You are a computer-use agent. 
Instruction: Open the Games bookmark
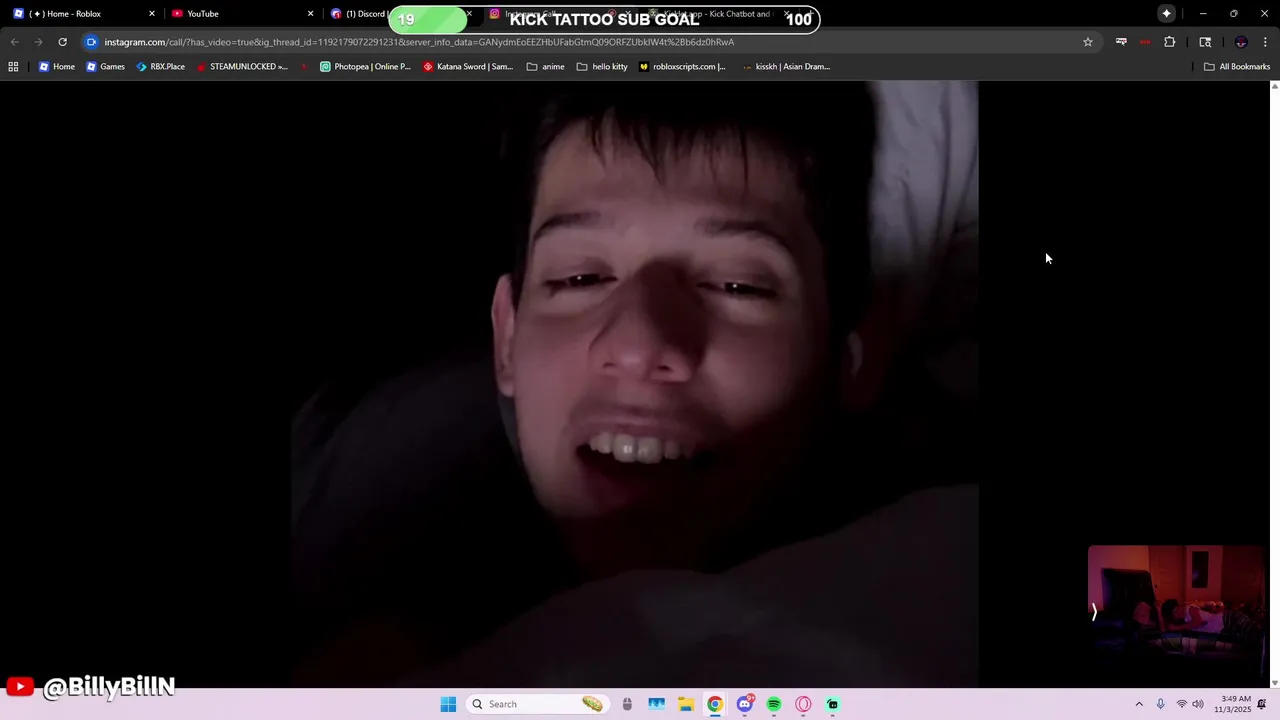pyautogui.click(x=105, y=67)
